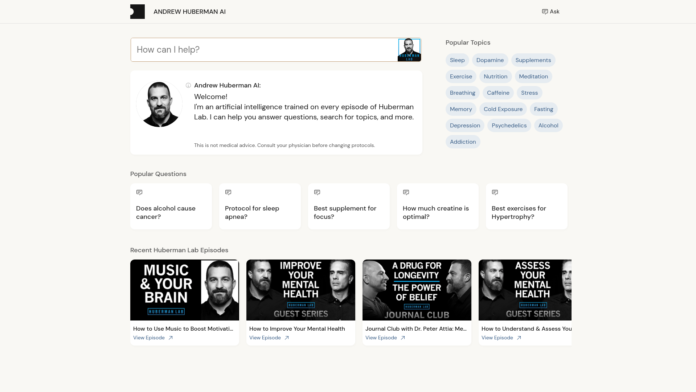Image resolution: width=696 pixels, height=392 pixels.
Task: Pick the Depression topic tag
Action: coord(465,126)
